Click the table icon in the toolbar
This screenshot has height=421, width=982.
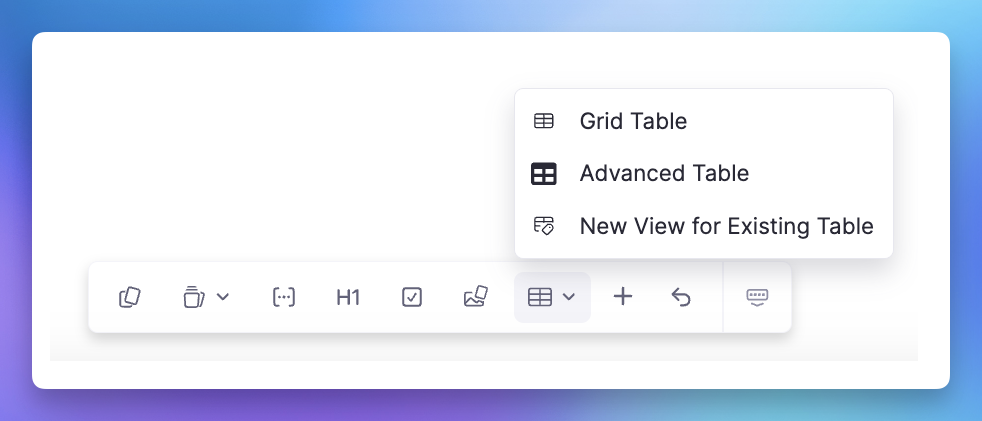click(540, 297)
